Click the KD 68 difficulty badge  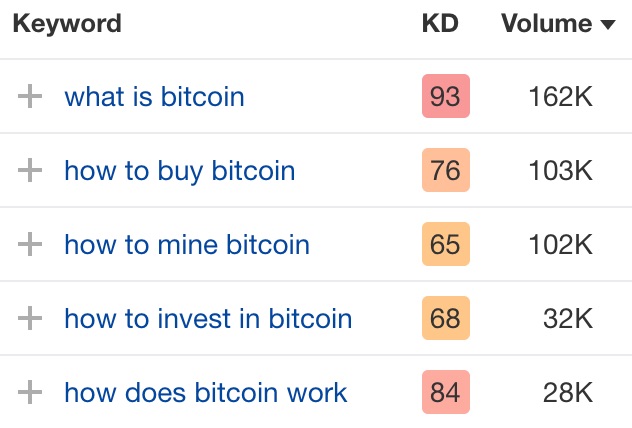[x=445, y=319]
